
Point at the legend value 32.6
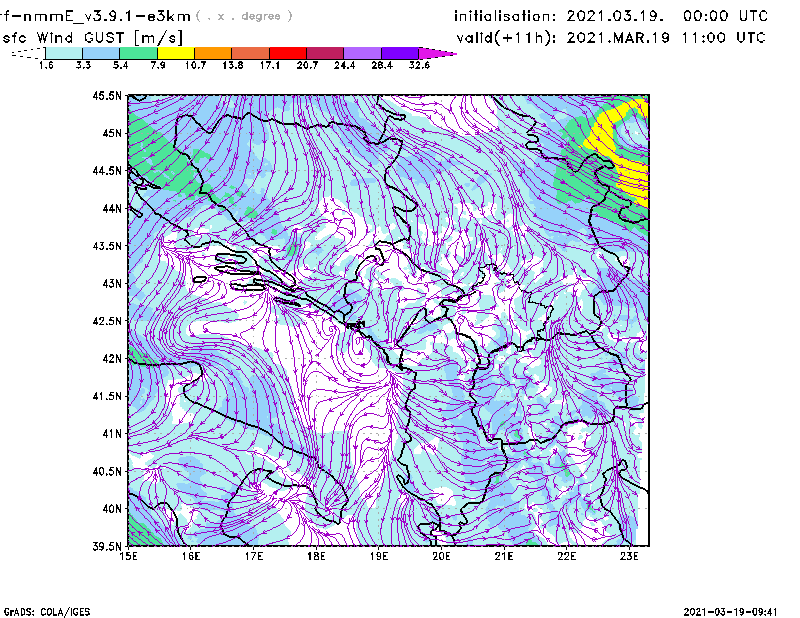pyautogui.click(x=419, y=65)
